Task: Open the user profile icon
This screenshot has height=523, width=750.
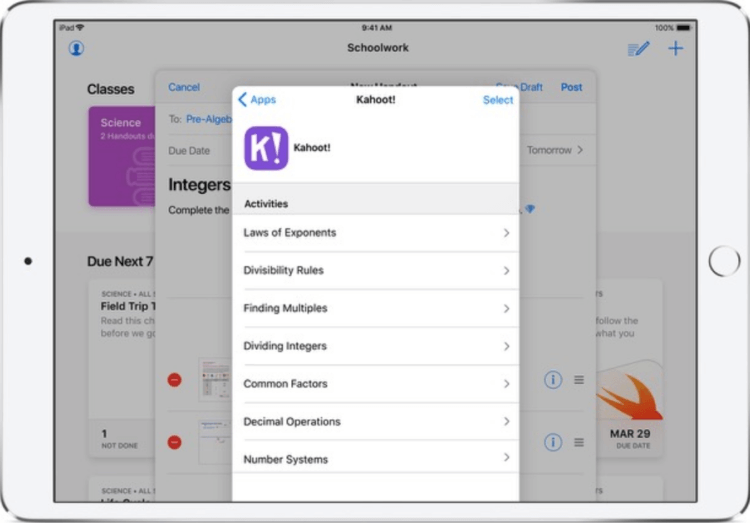Action: 76,48
